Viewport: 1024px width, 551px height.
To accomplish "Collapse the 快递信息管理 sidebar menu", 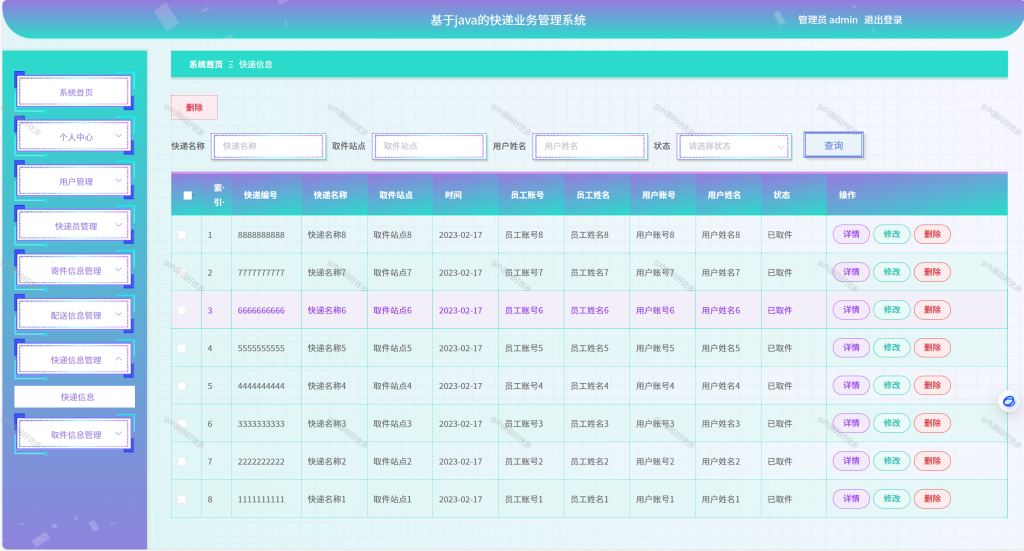I will pyautogui.click(x=74, y=359).
